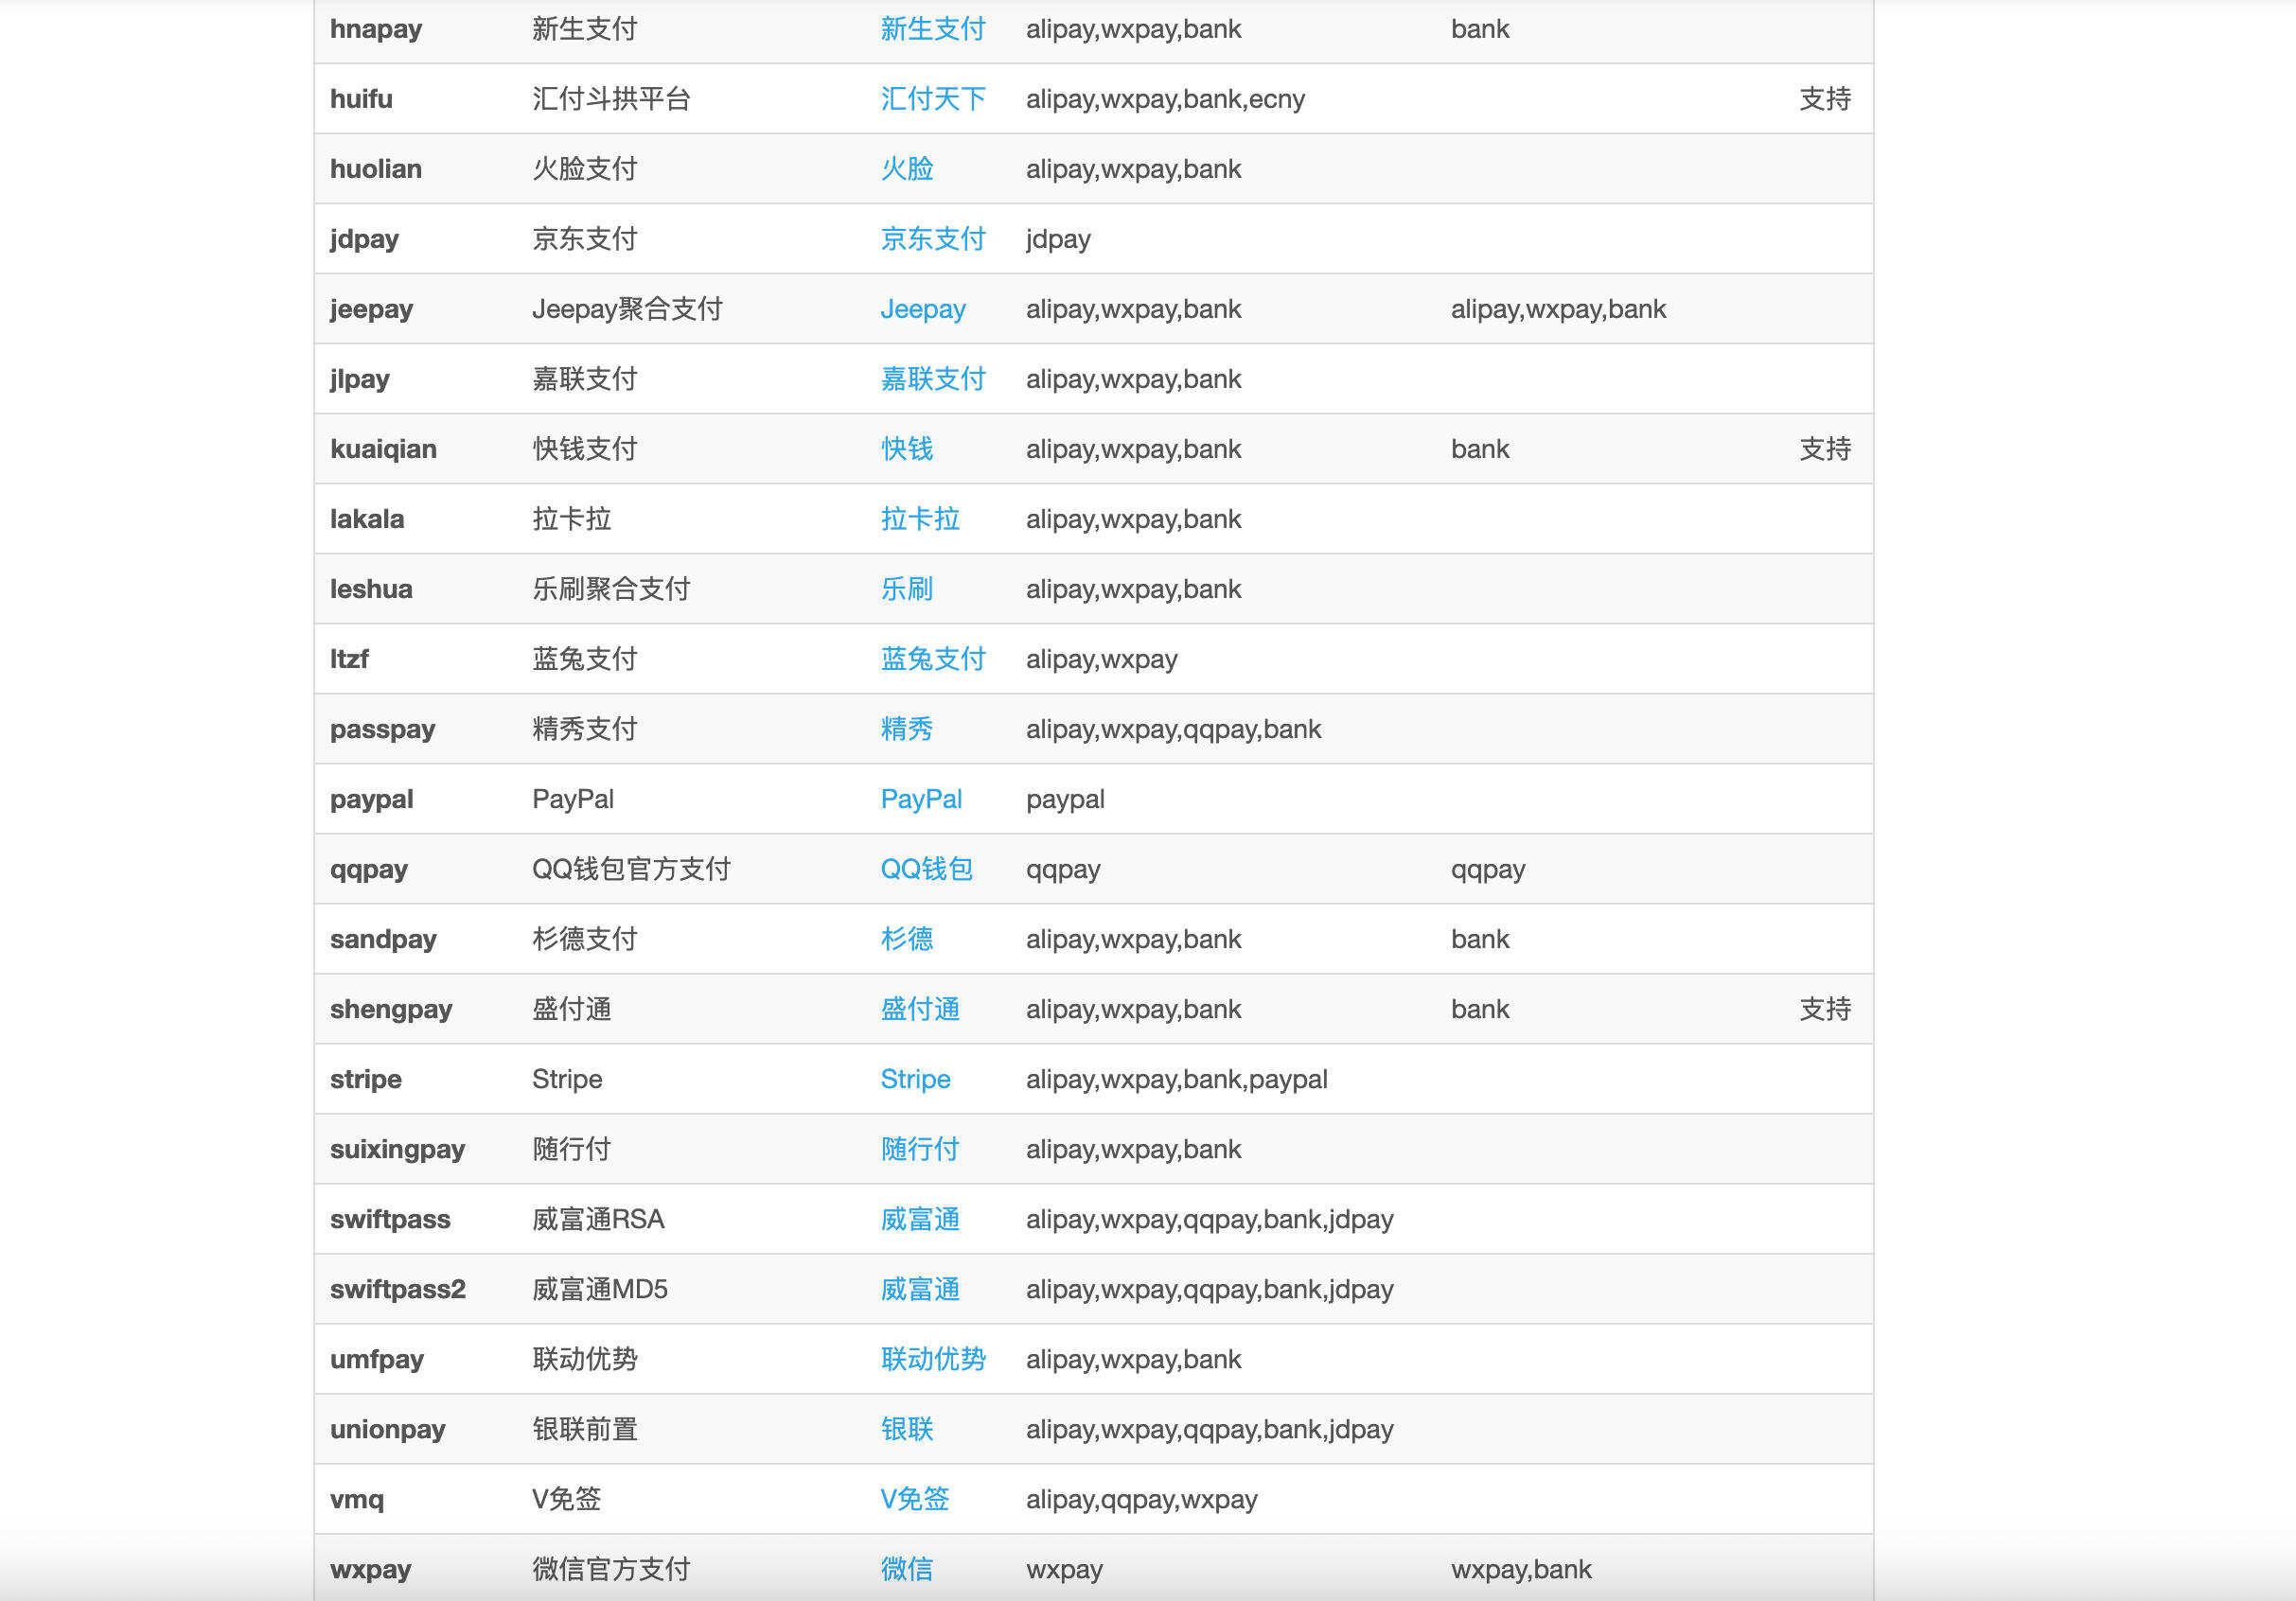Click the 银联 link in unionpay row
The height and width of the screenshot is (1601, 2296).
[x=906, y=1429]
